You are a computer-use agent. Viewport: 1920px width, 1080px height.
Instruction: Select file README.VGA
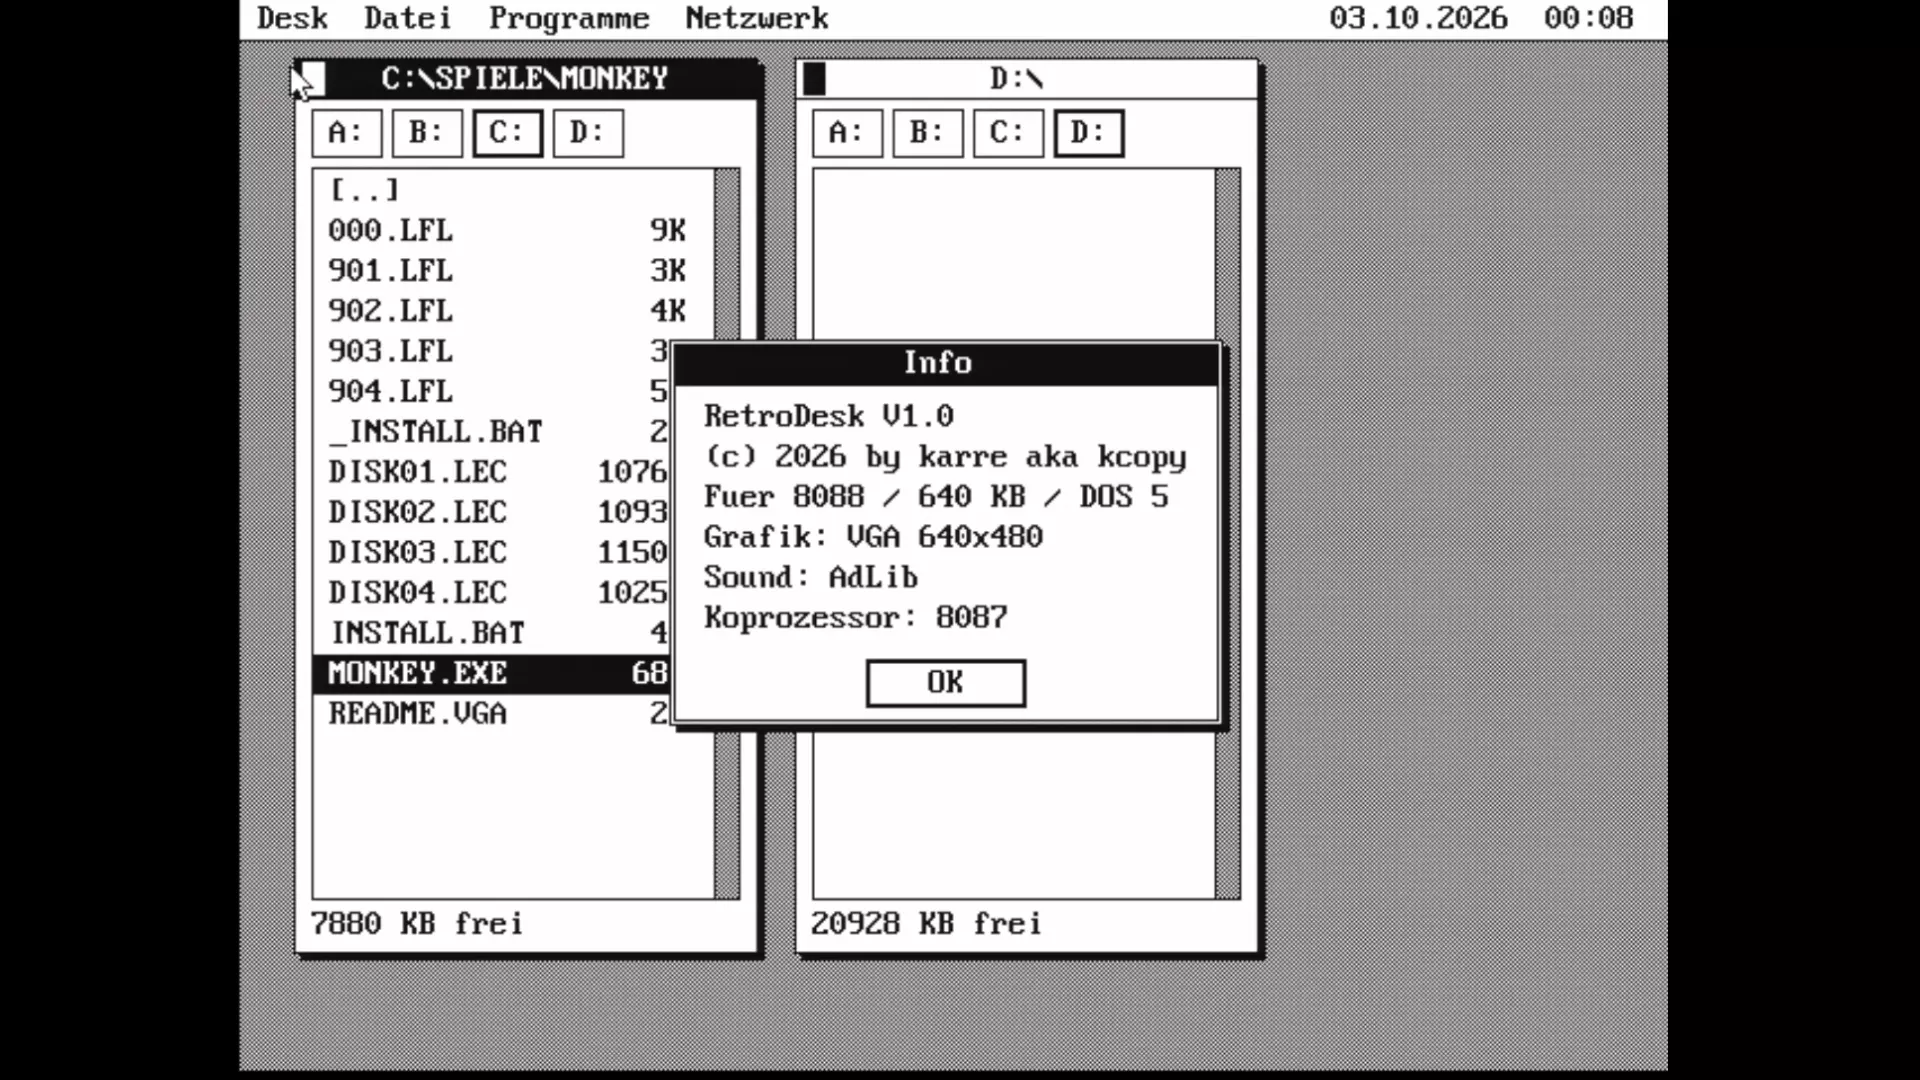[492, 713]
